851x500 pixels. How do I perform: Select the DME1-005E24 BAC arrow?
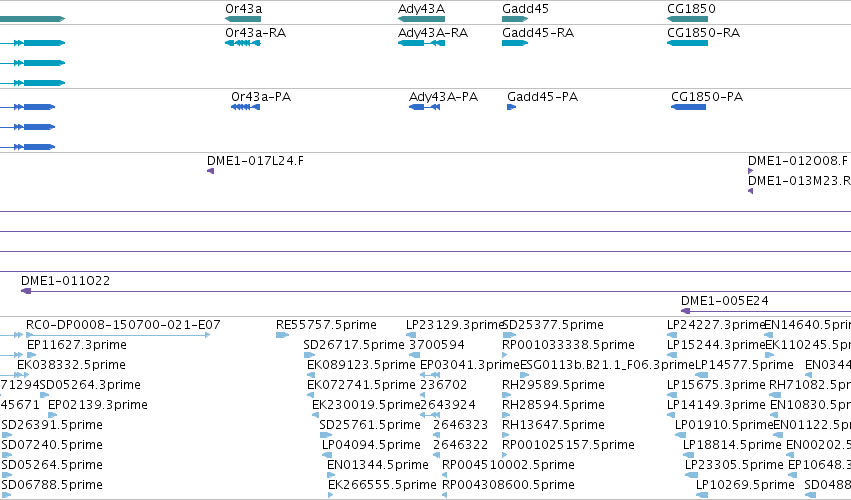point(766,311)
